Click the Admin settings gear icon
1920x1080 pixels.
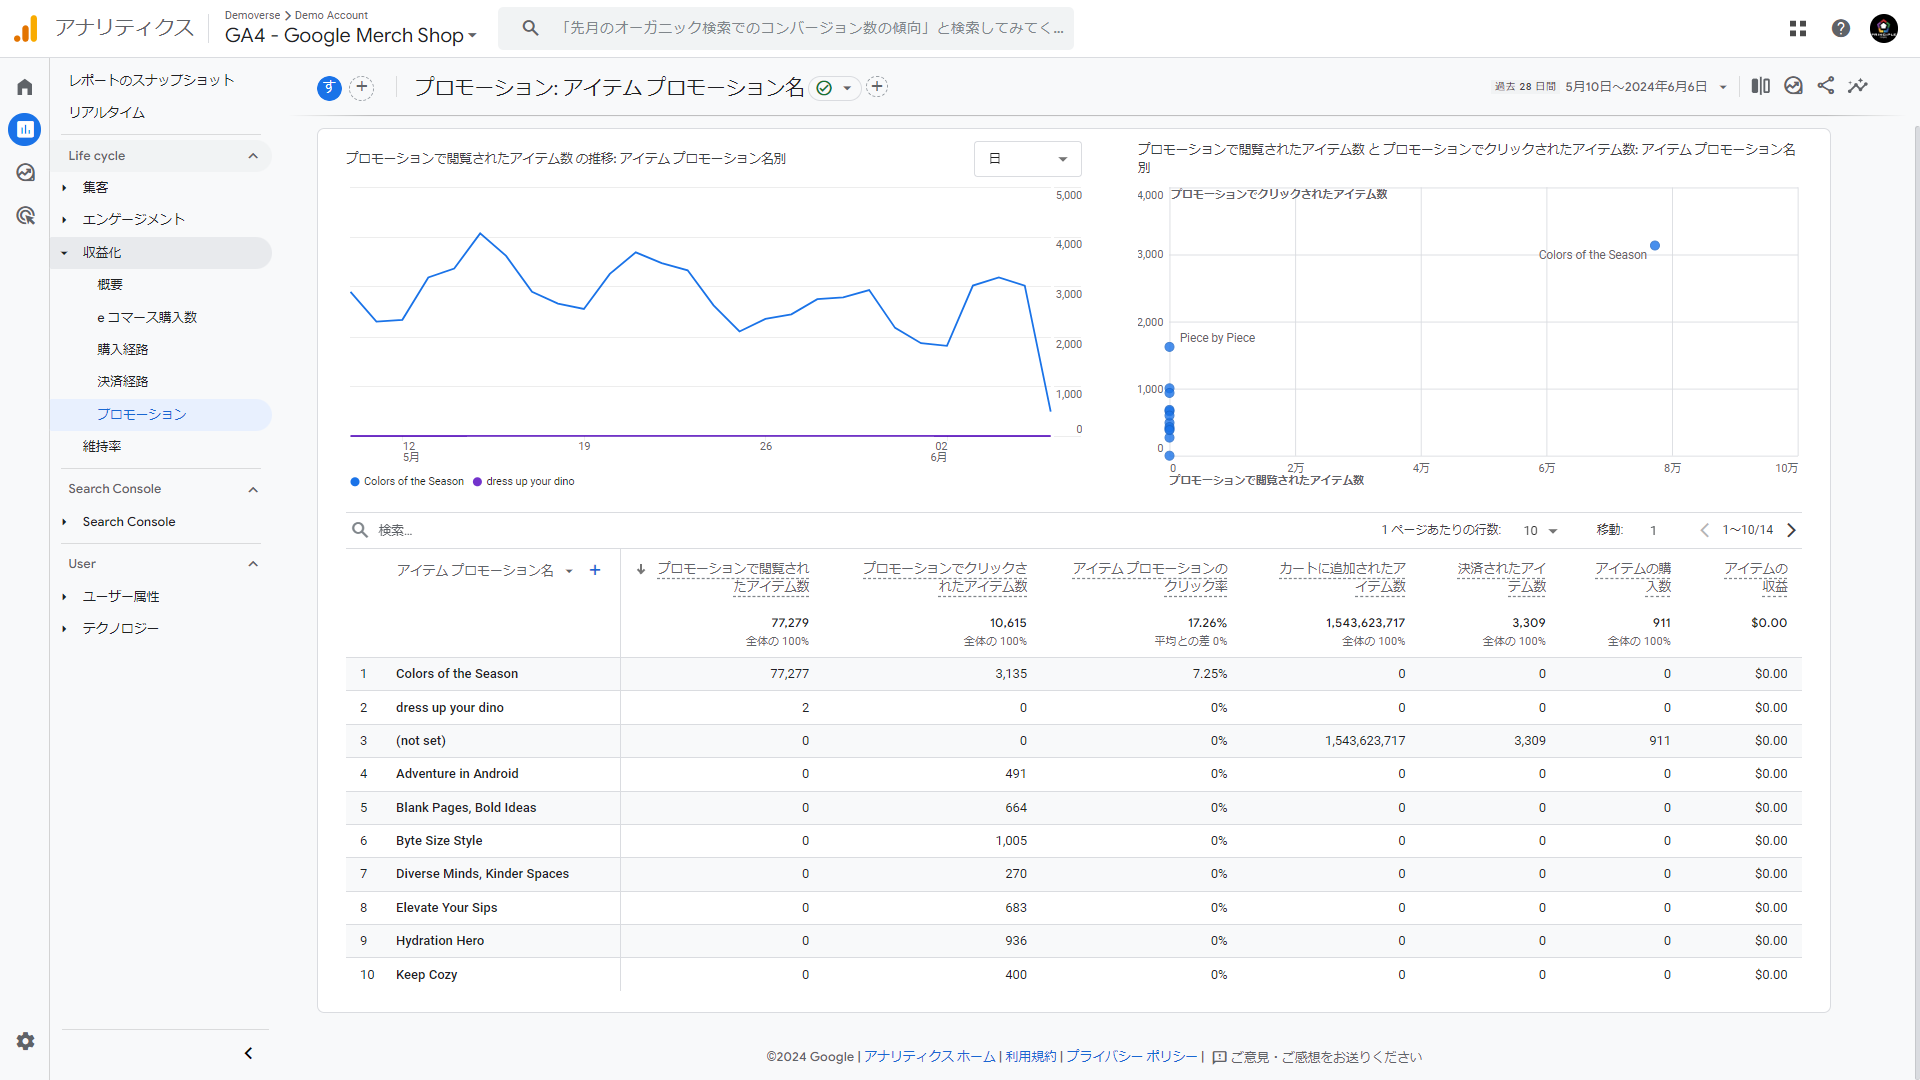pos(25,1041)
